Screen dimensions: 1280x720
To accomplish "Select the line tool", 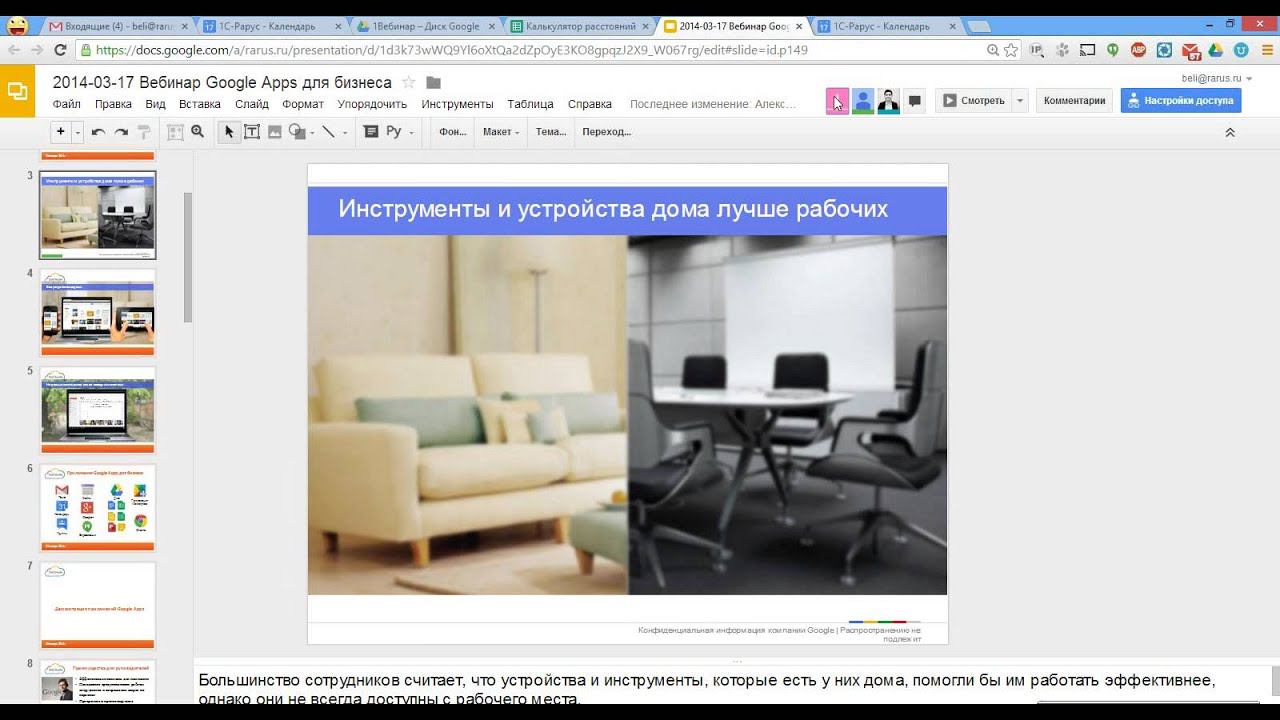I will (x=328, y=131).
